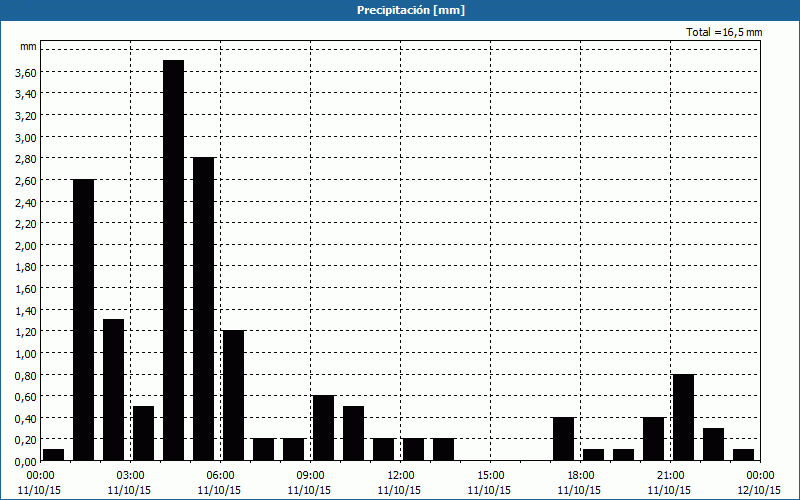Click the 12/10/15 date label
The image size is (800, 500).
(759, 490)
